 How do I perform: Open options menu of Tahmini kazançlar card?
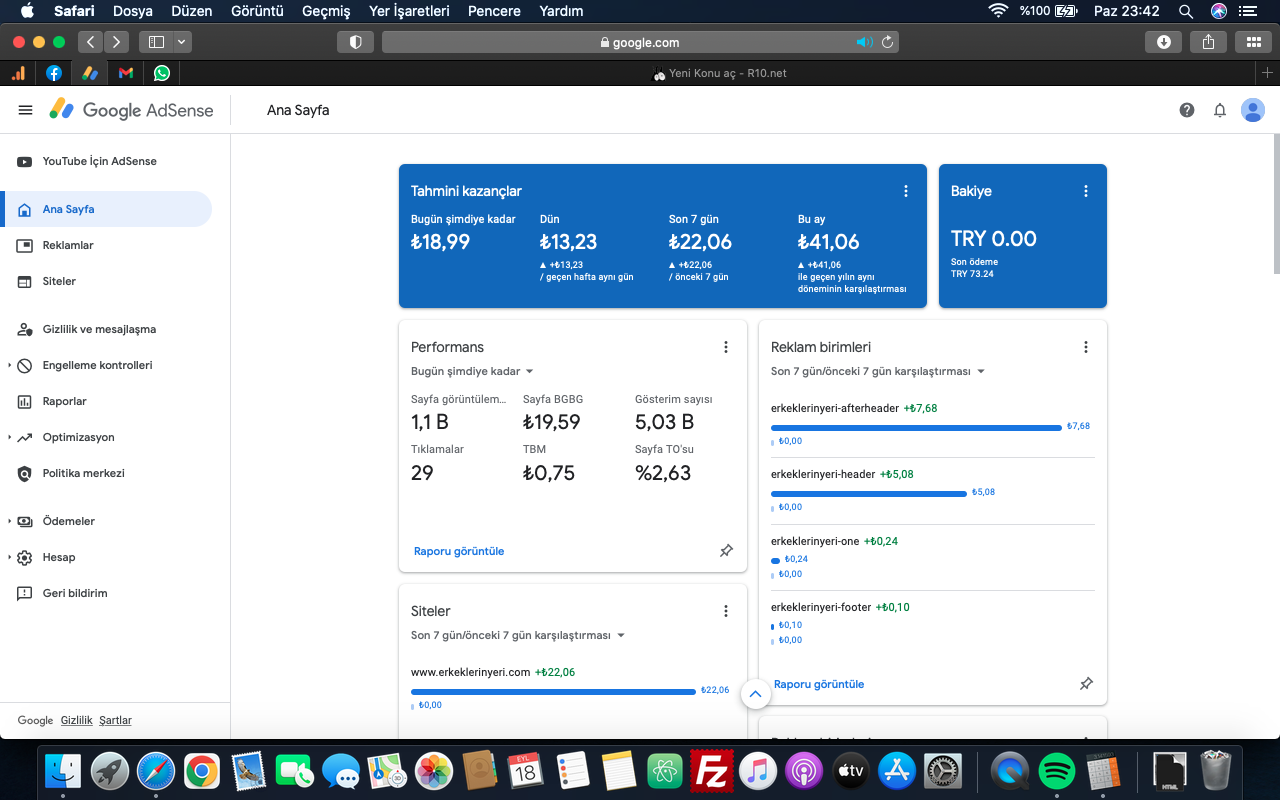coord(906,191)
